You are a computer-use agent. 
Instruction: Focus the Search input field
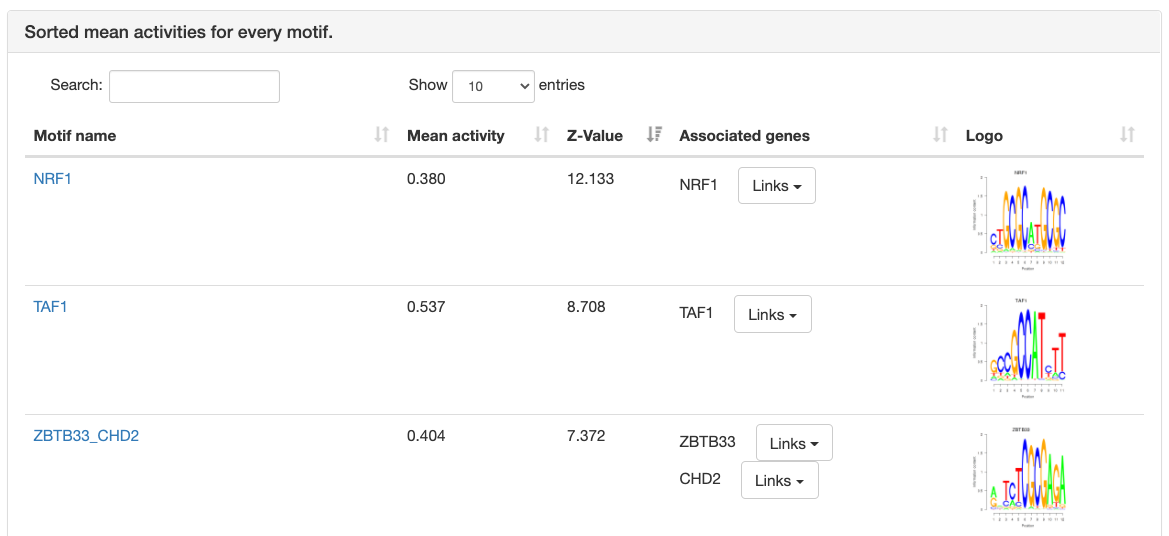194,86
